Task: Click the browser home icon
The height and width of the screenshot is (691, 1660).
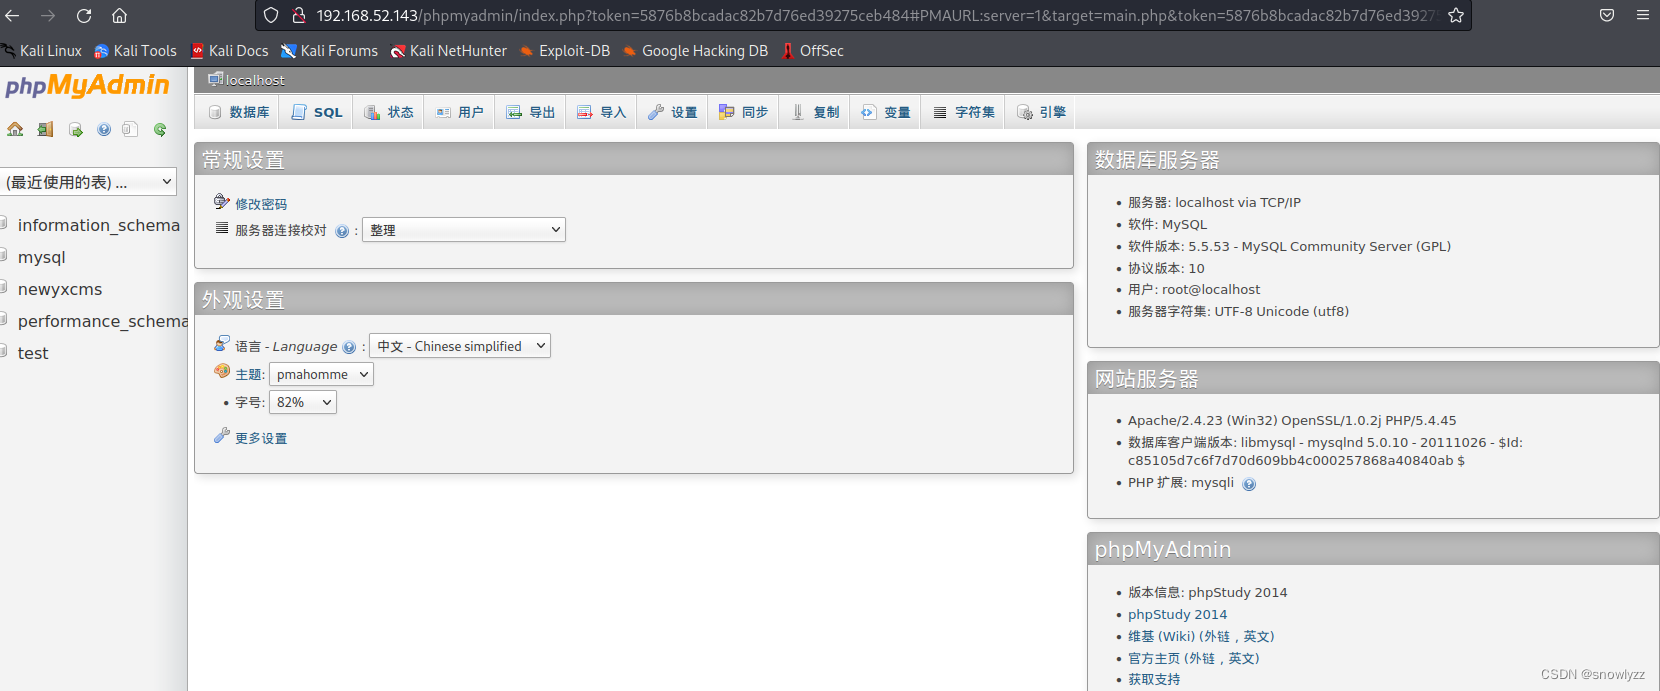Action: 119,15
